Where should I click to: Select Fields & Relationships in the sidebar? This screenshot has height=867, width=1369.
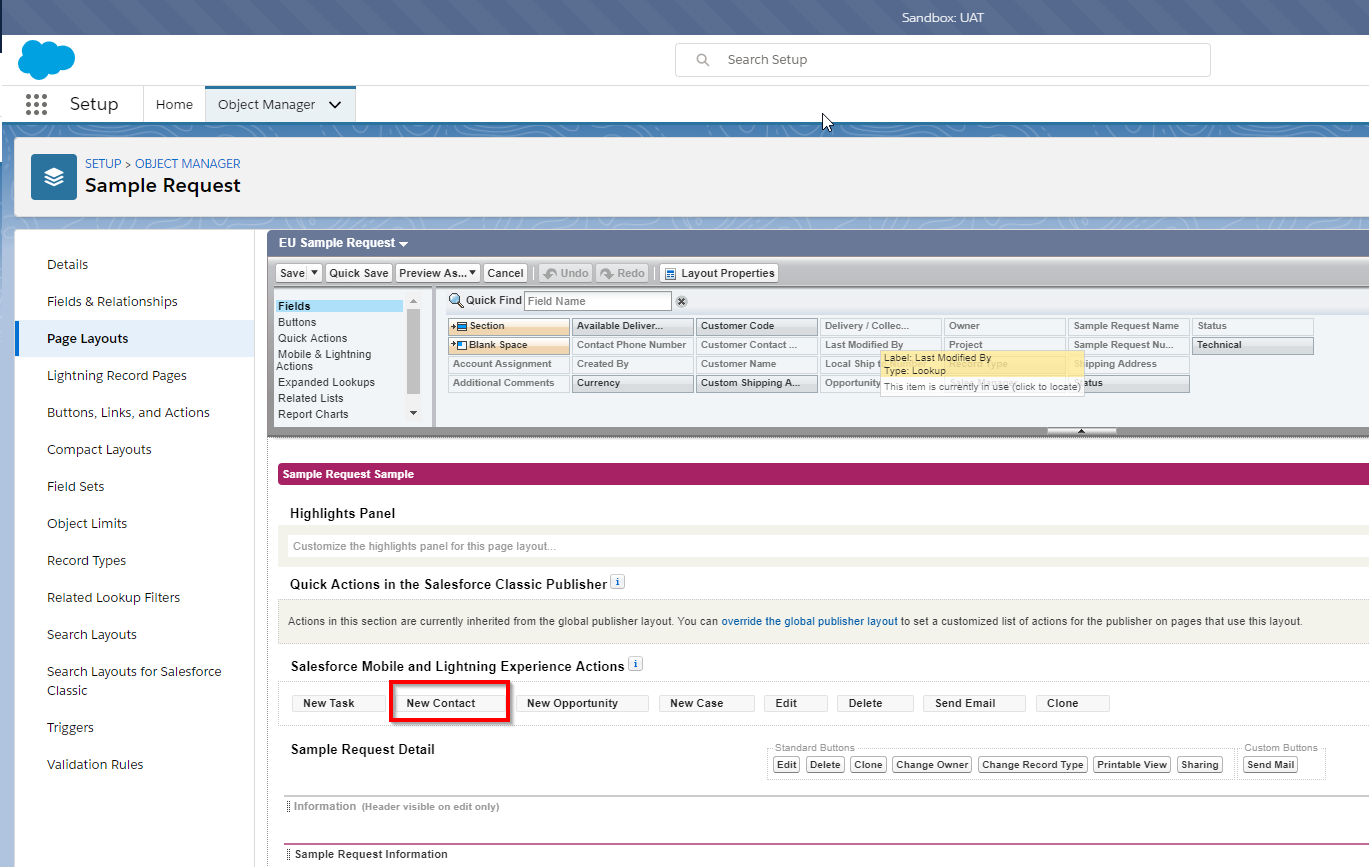click(x=112, y=301)
